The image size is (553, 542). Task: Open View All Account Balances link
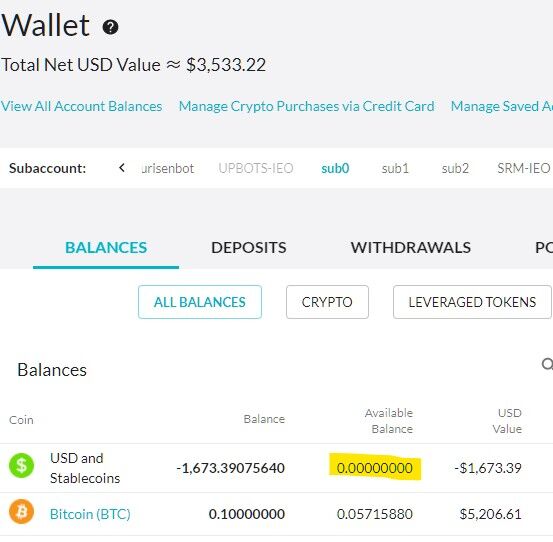tap(81, 106)
